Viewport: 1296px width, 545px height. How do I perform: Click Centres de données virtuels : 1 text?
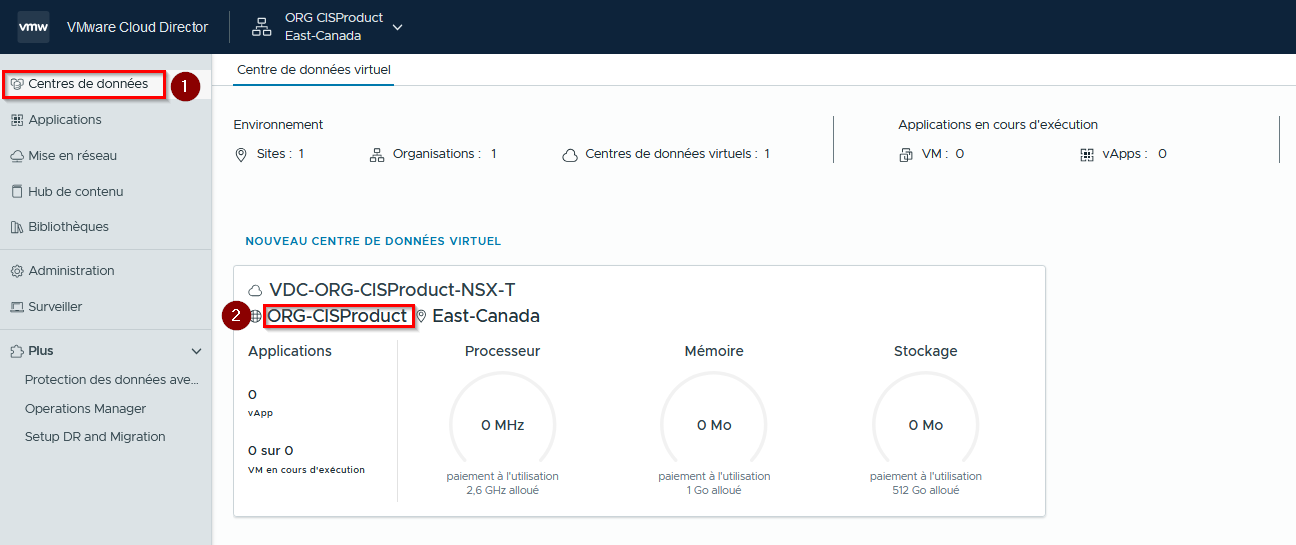(x=678, y=154)
